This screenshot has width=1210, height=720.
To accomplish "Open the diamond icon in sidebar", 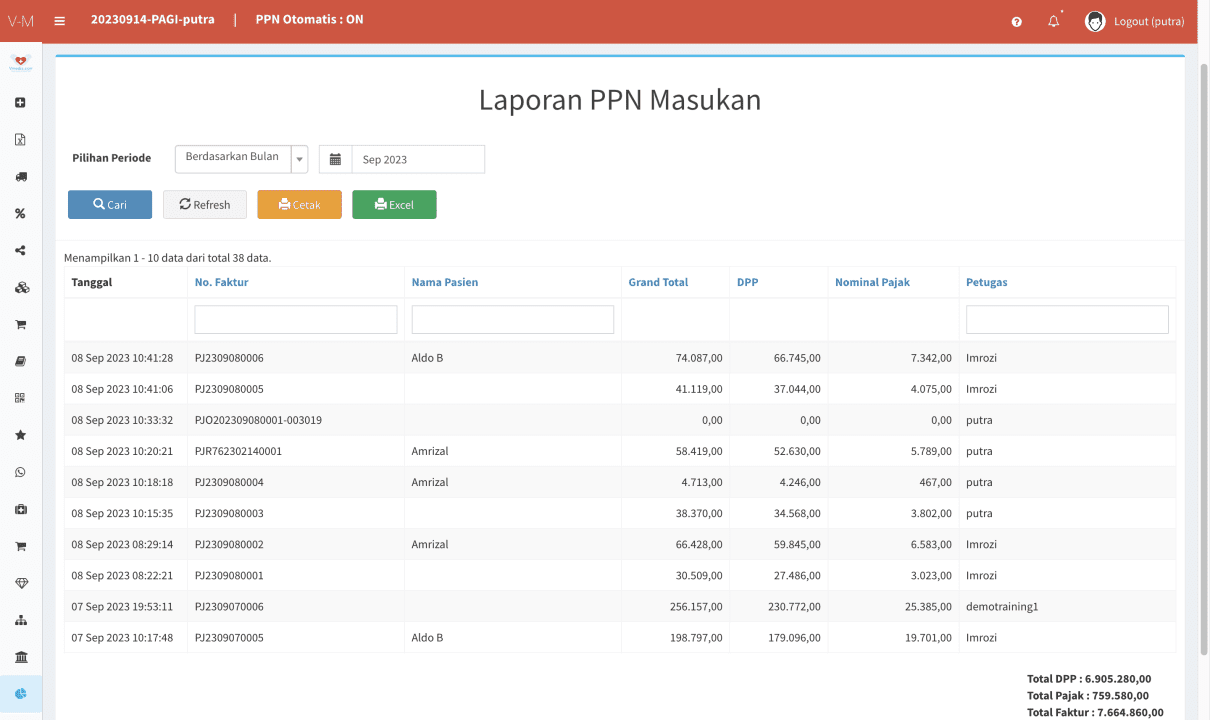I will click(x=21, y=583).
